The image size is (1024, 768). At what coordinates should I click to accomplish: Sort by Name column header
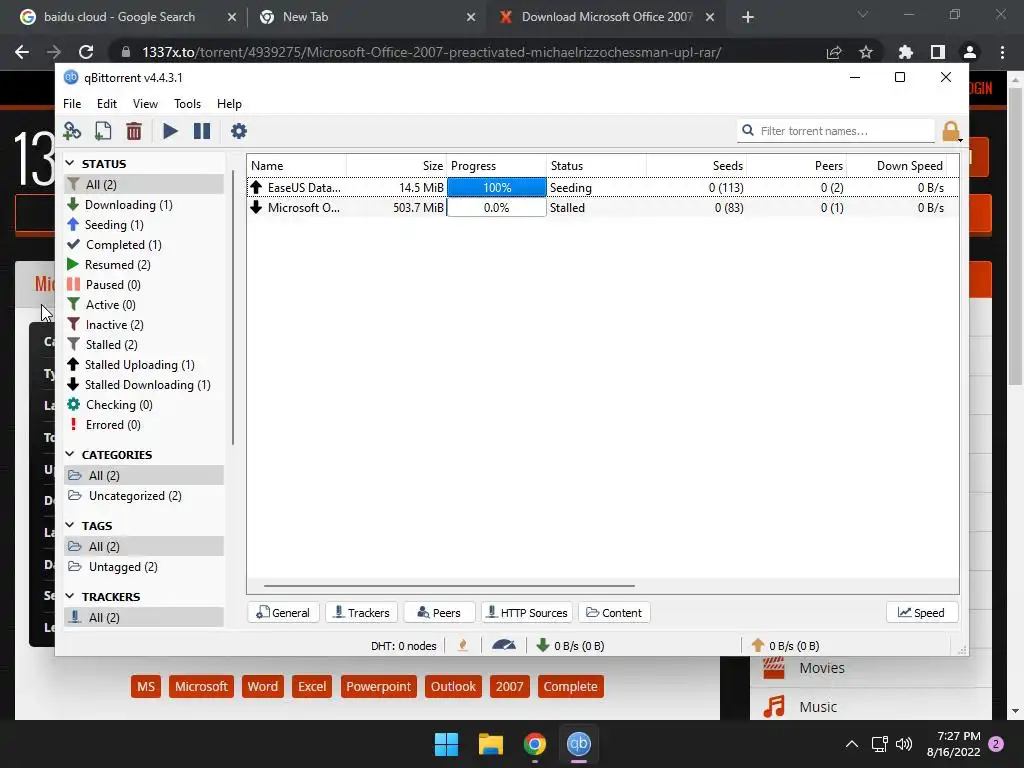point(296,166)
